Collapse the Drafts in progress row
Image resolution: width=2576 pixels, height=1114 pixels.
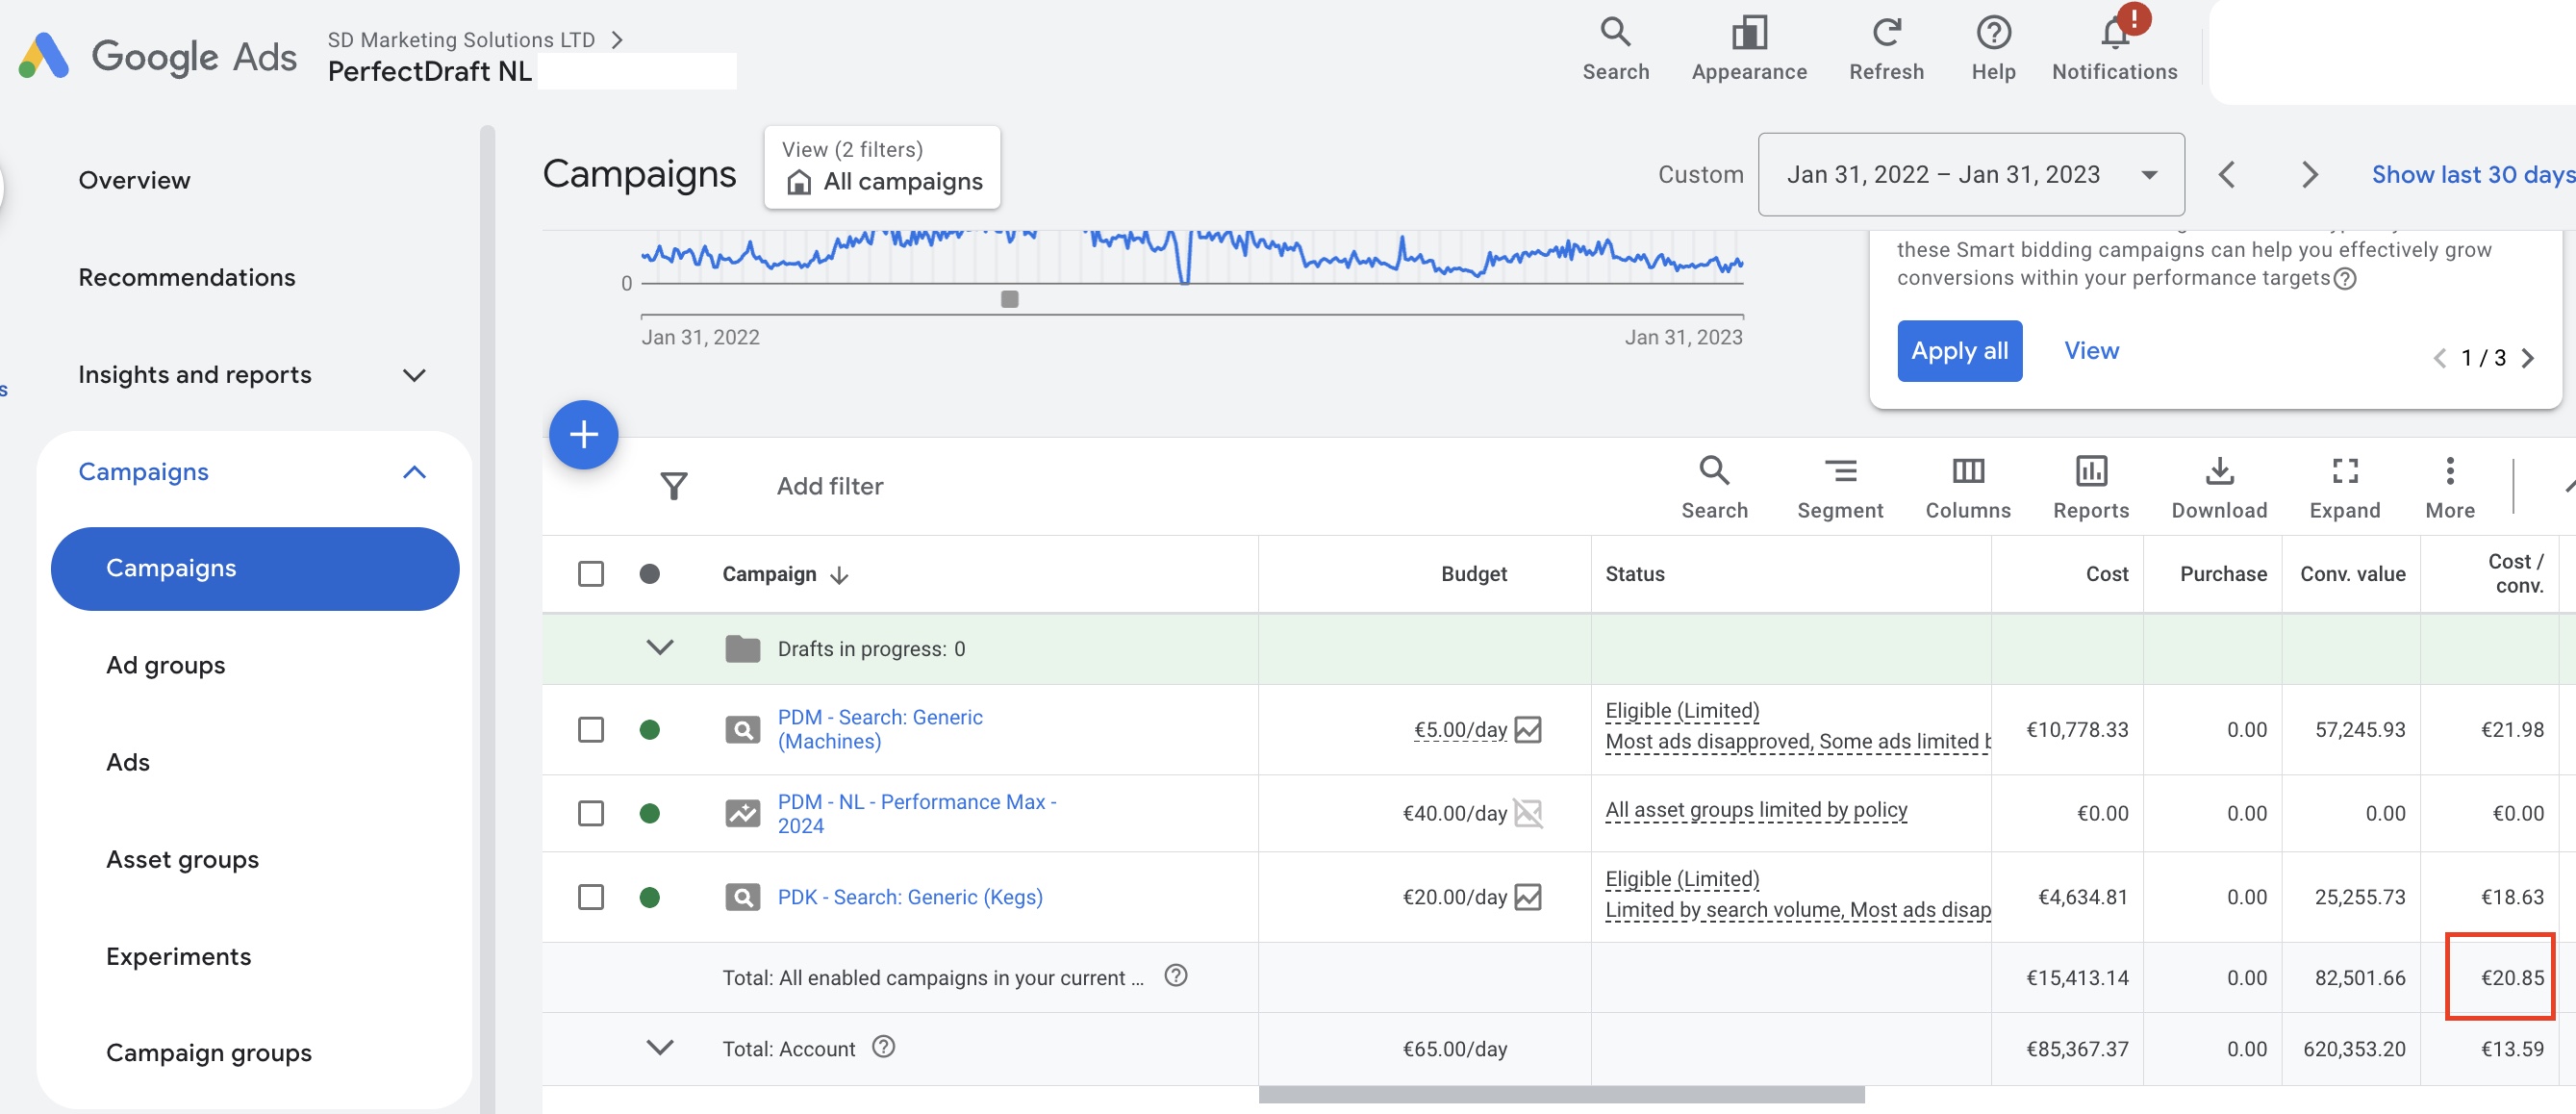click(660, 647)
